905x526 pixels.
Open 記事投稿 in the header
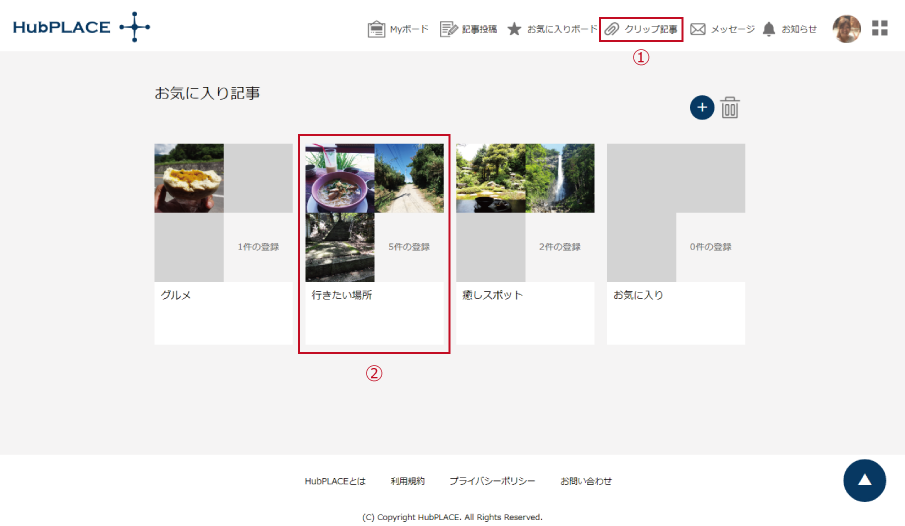(x=468, y=29)
